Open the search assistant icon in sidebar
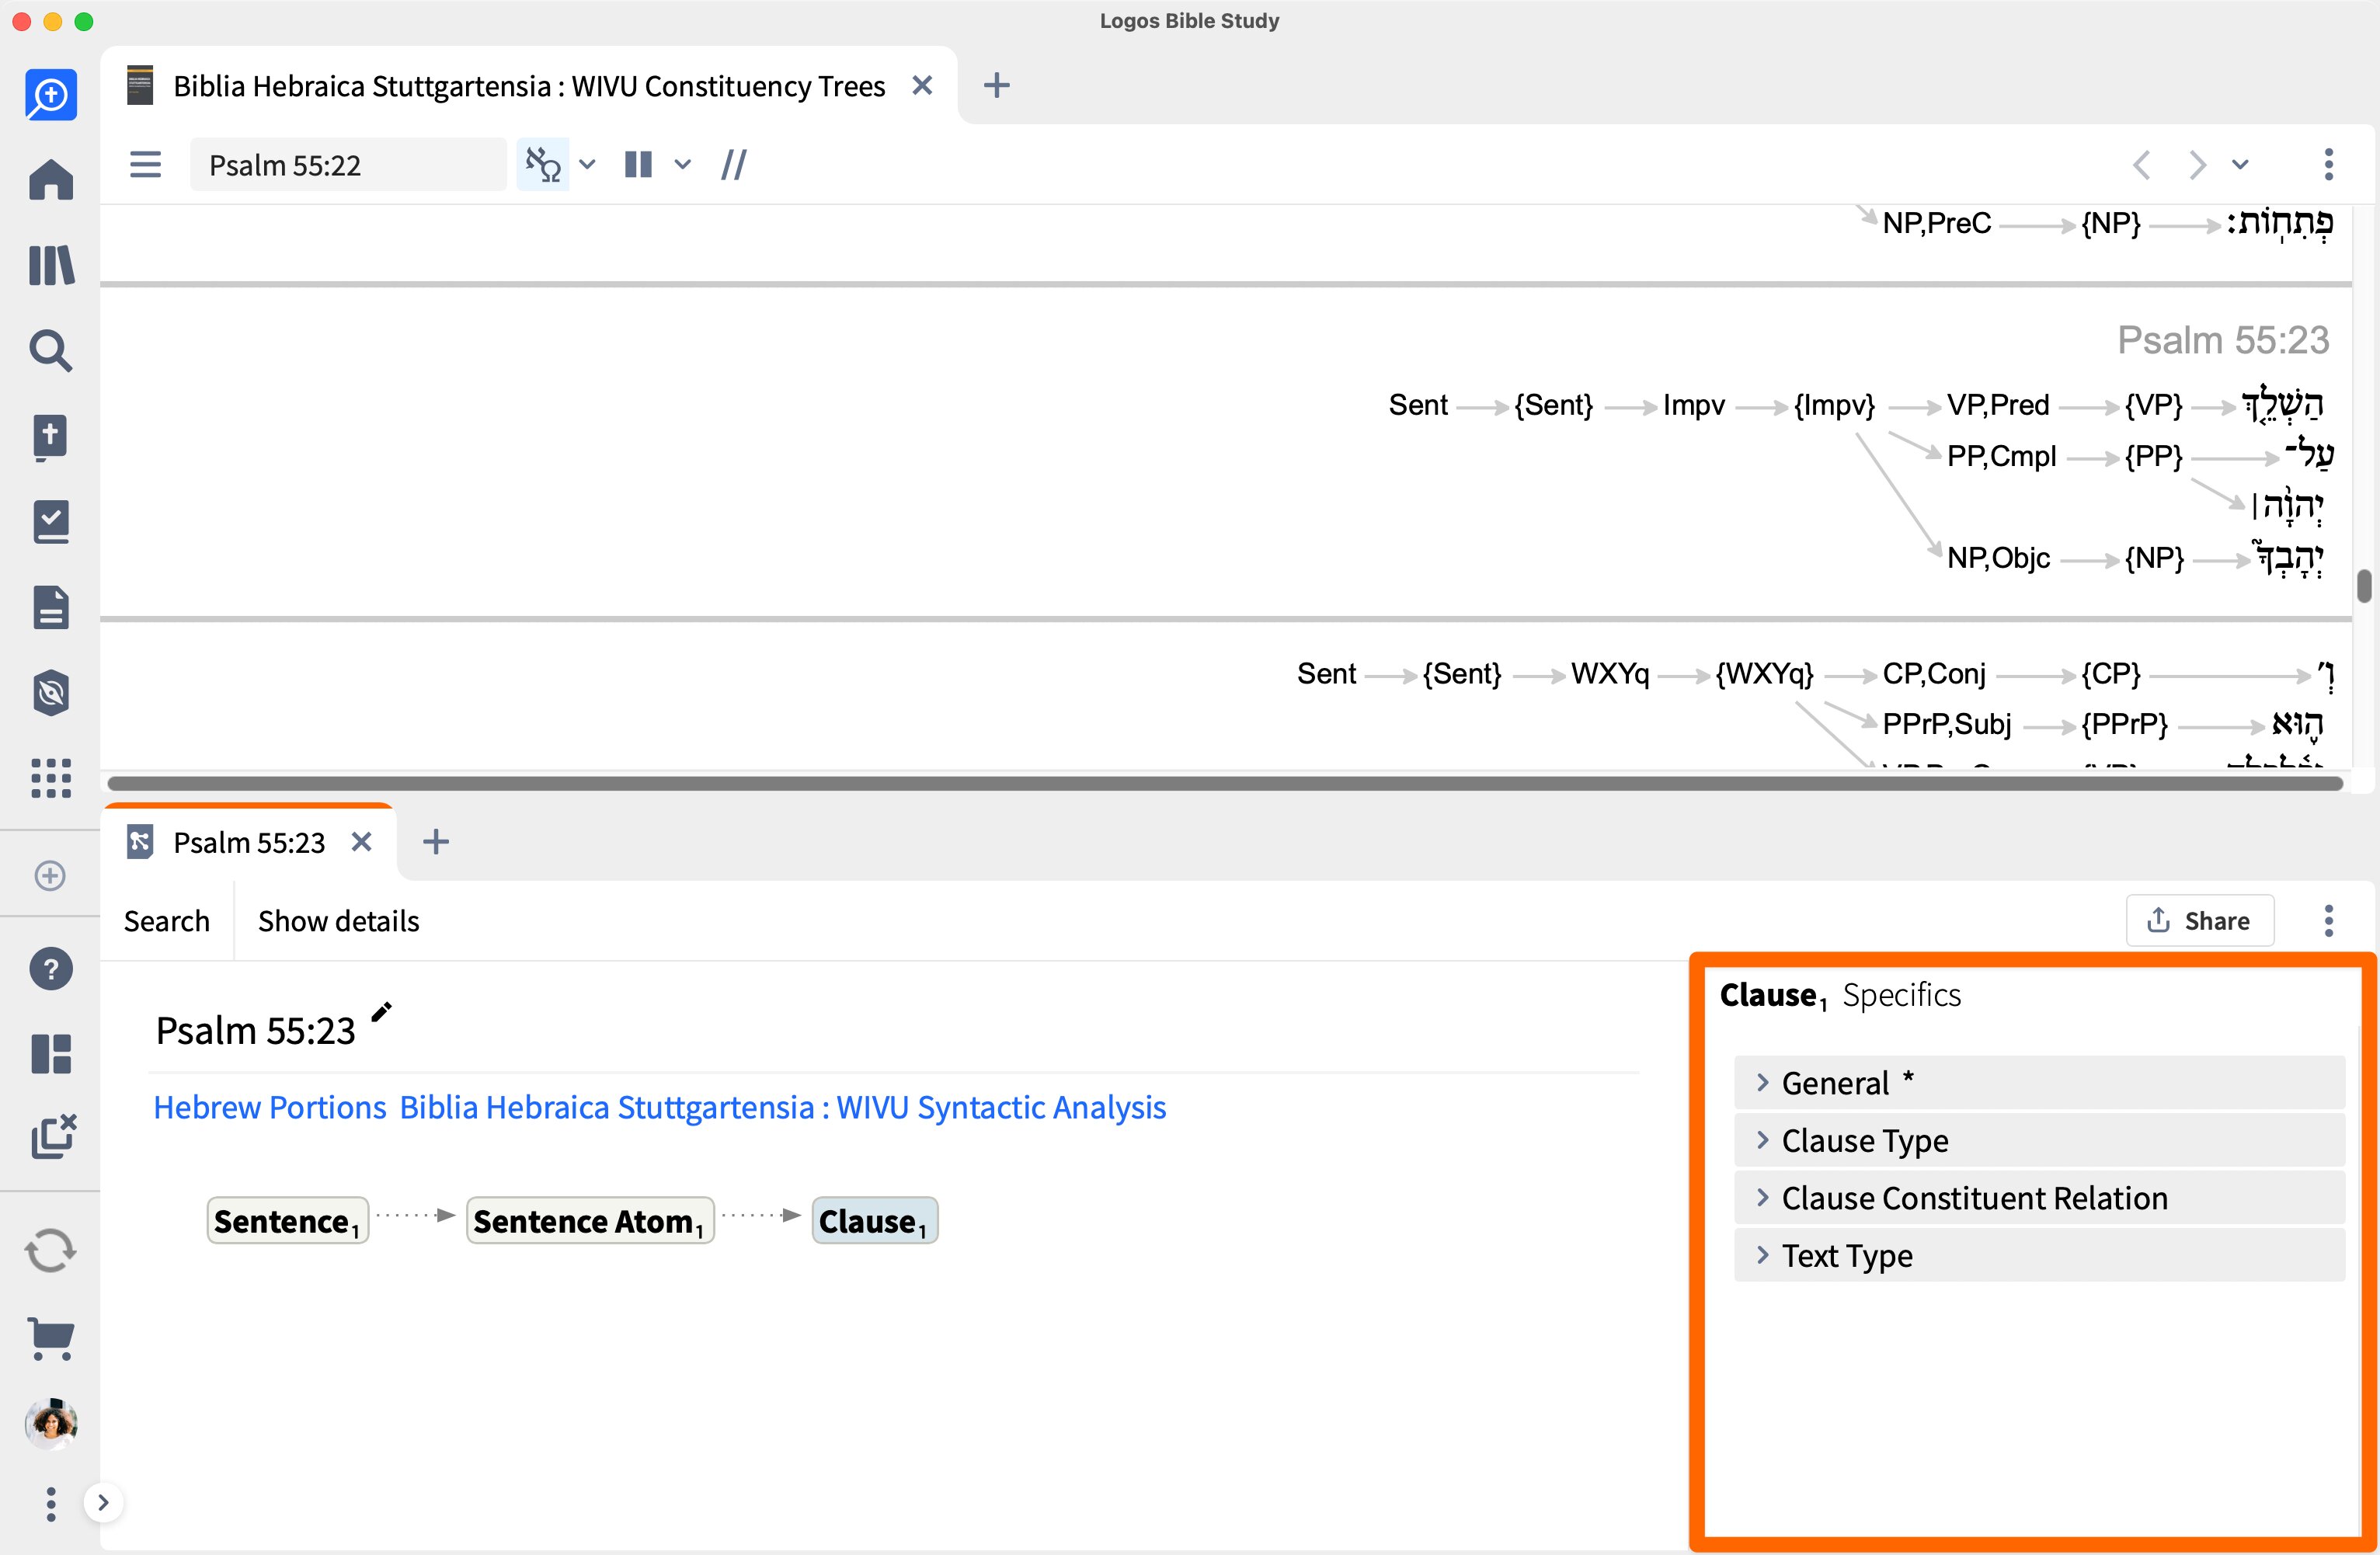The image size is (2380, 1555). [51, 95]
